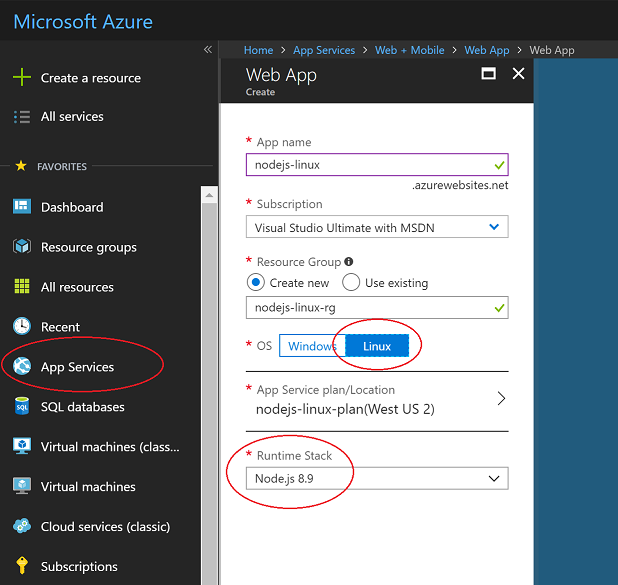Screen dimensions: 618x585
Task: Select the Create new radio button
Action: coord(255,283)
